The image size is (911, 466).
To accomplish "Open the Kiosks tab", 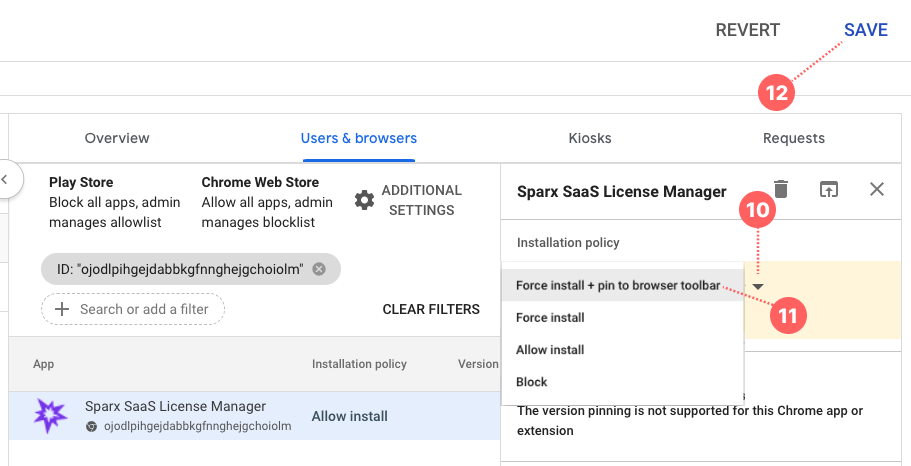I will point(590,138).
